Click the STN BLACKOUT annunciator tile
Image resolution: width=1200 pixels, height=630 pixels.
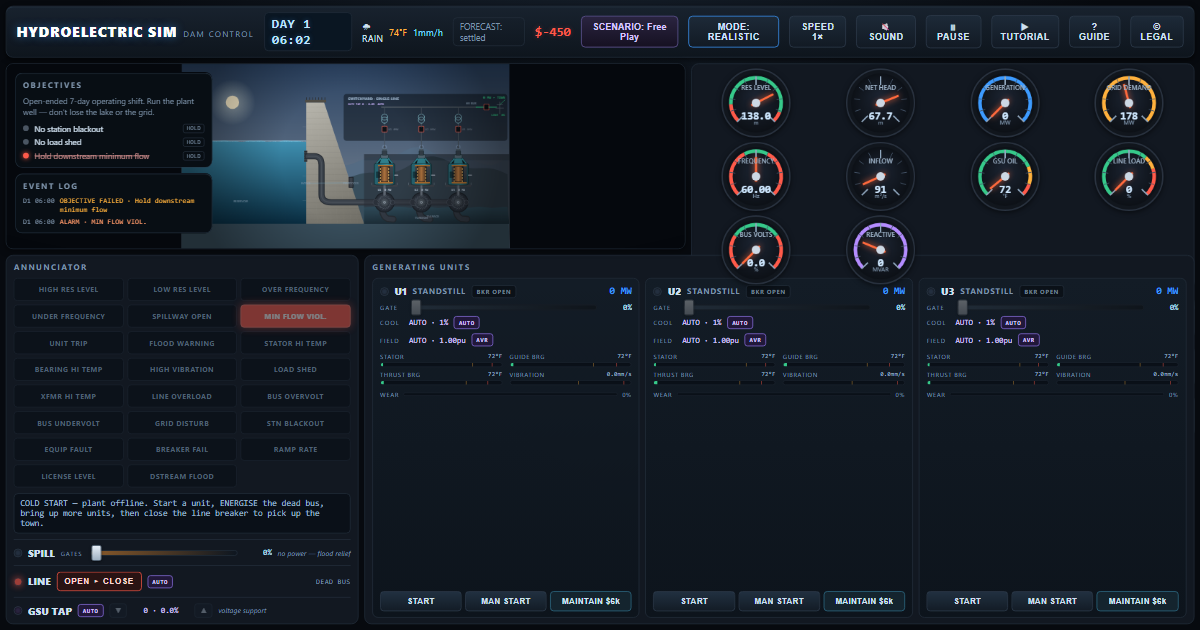pos(295,423)
